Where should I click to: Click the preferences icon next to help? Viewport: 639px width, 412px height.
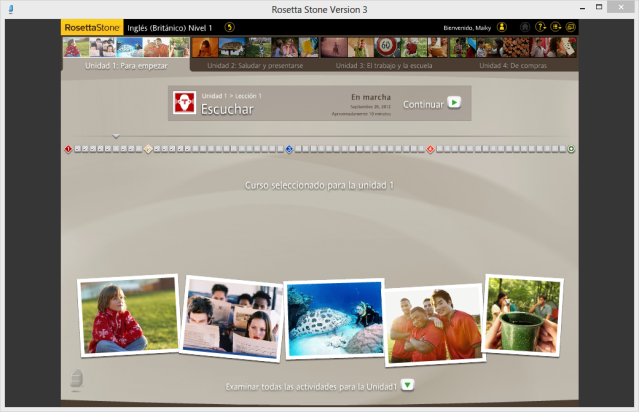pos(555,28)
